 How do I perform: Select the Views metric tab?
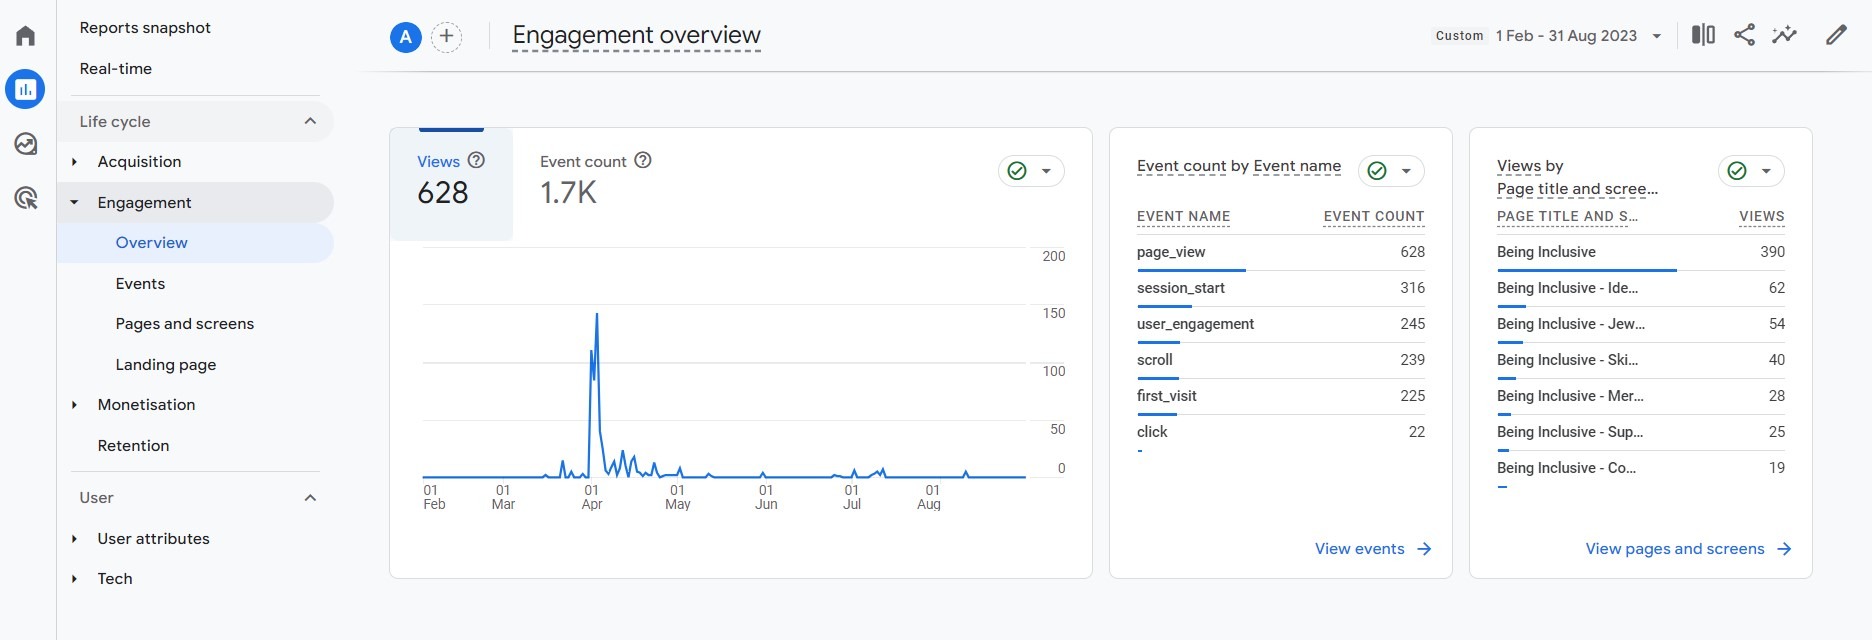tap(451, 184)
